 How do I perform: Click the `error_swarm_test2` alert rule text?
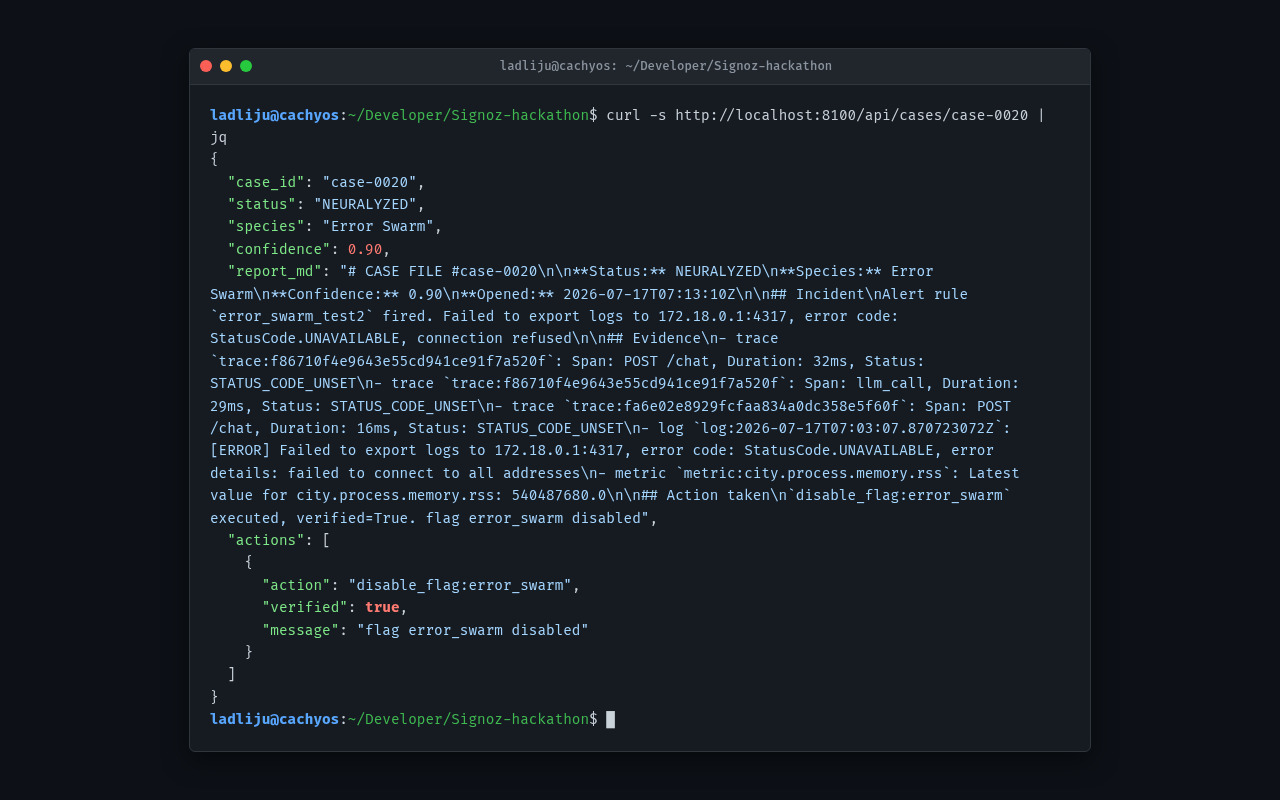[x=292, y=316]
